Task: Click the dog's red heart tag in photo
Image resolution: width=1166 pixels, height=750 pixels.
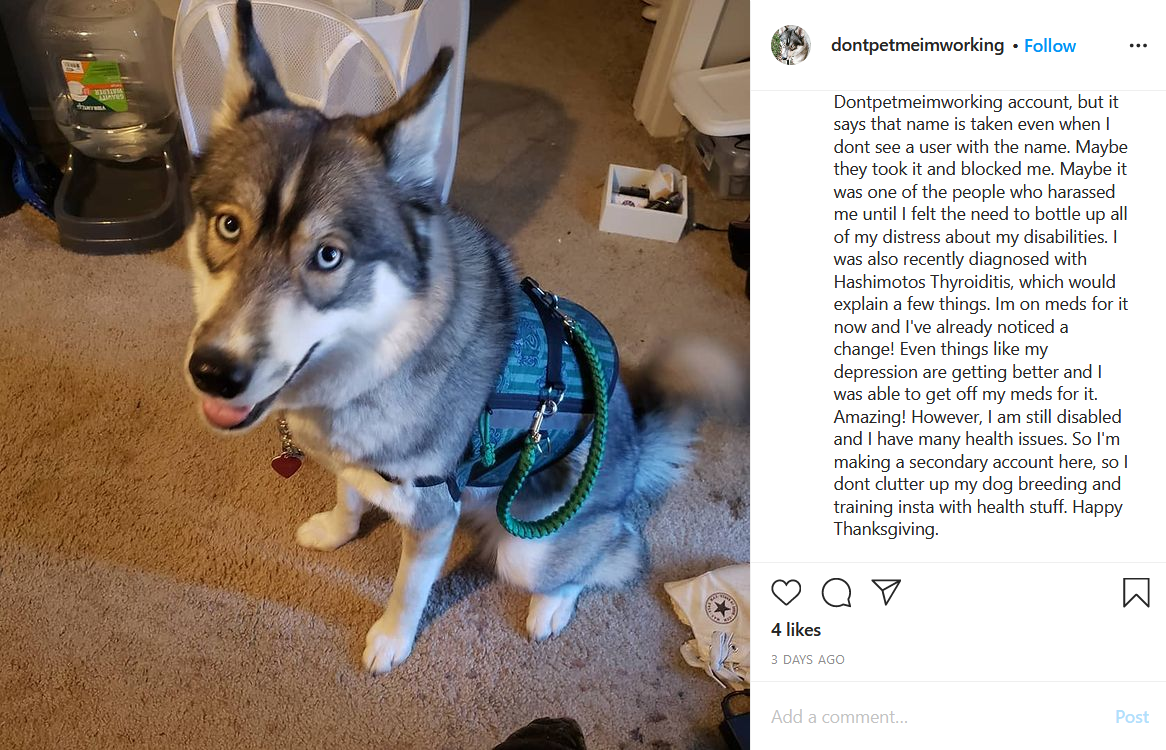Action: click(x=286, y=465)
